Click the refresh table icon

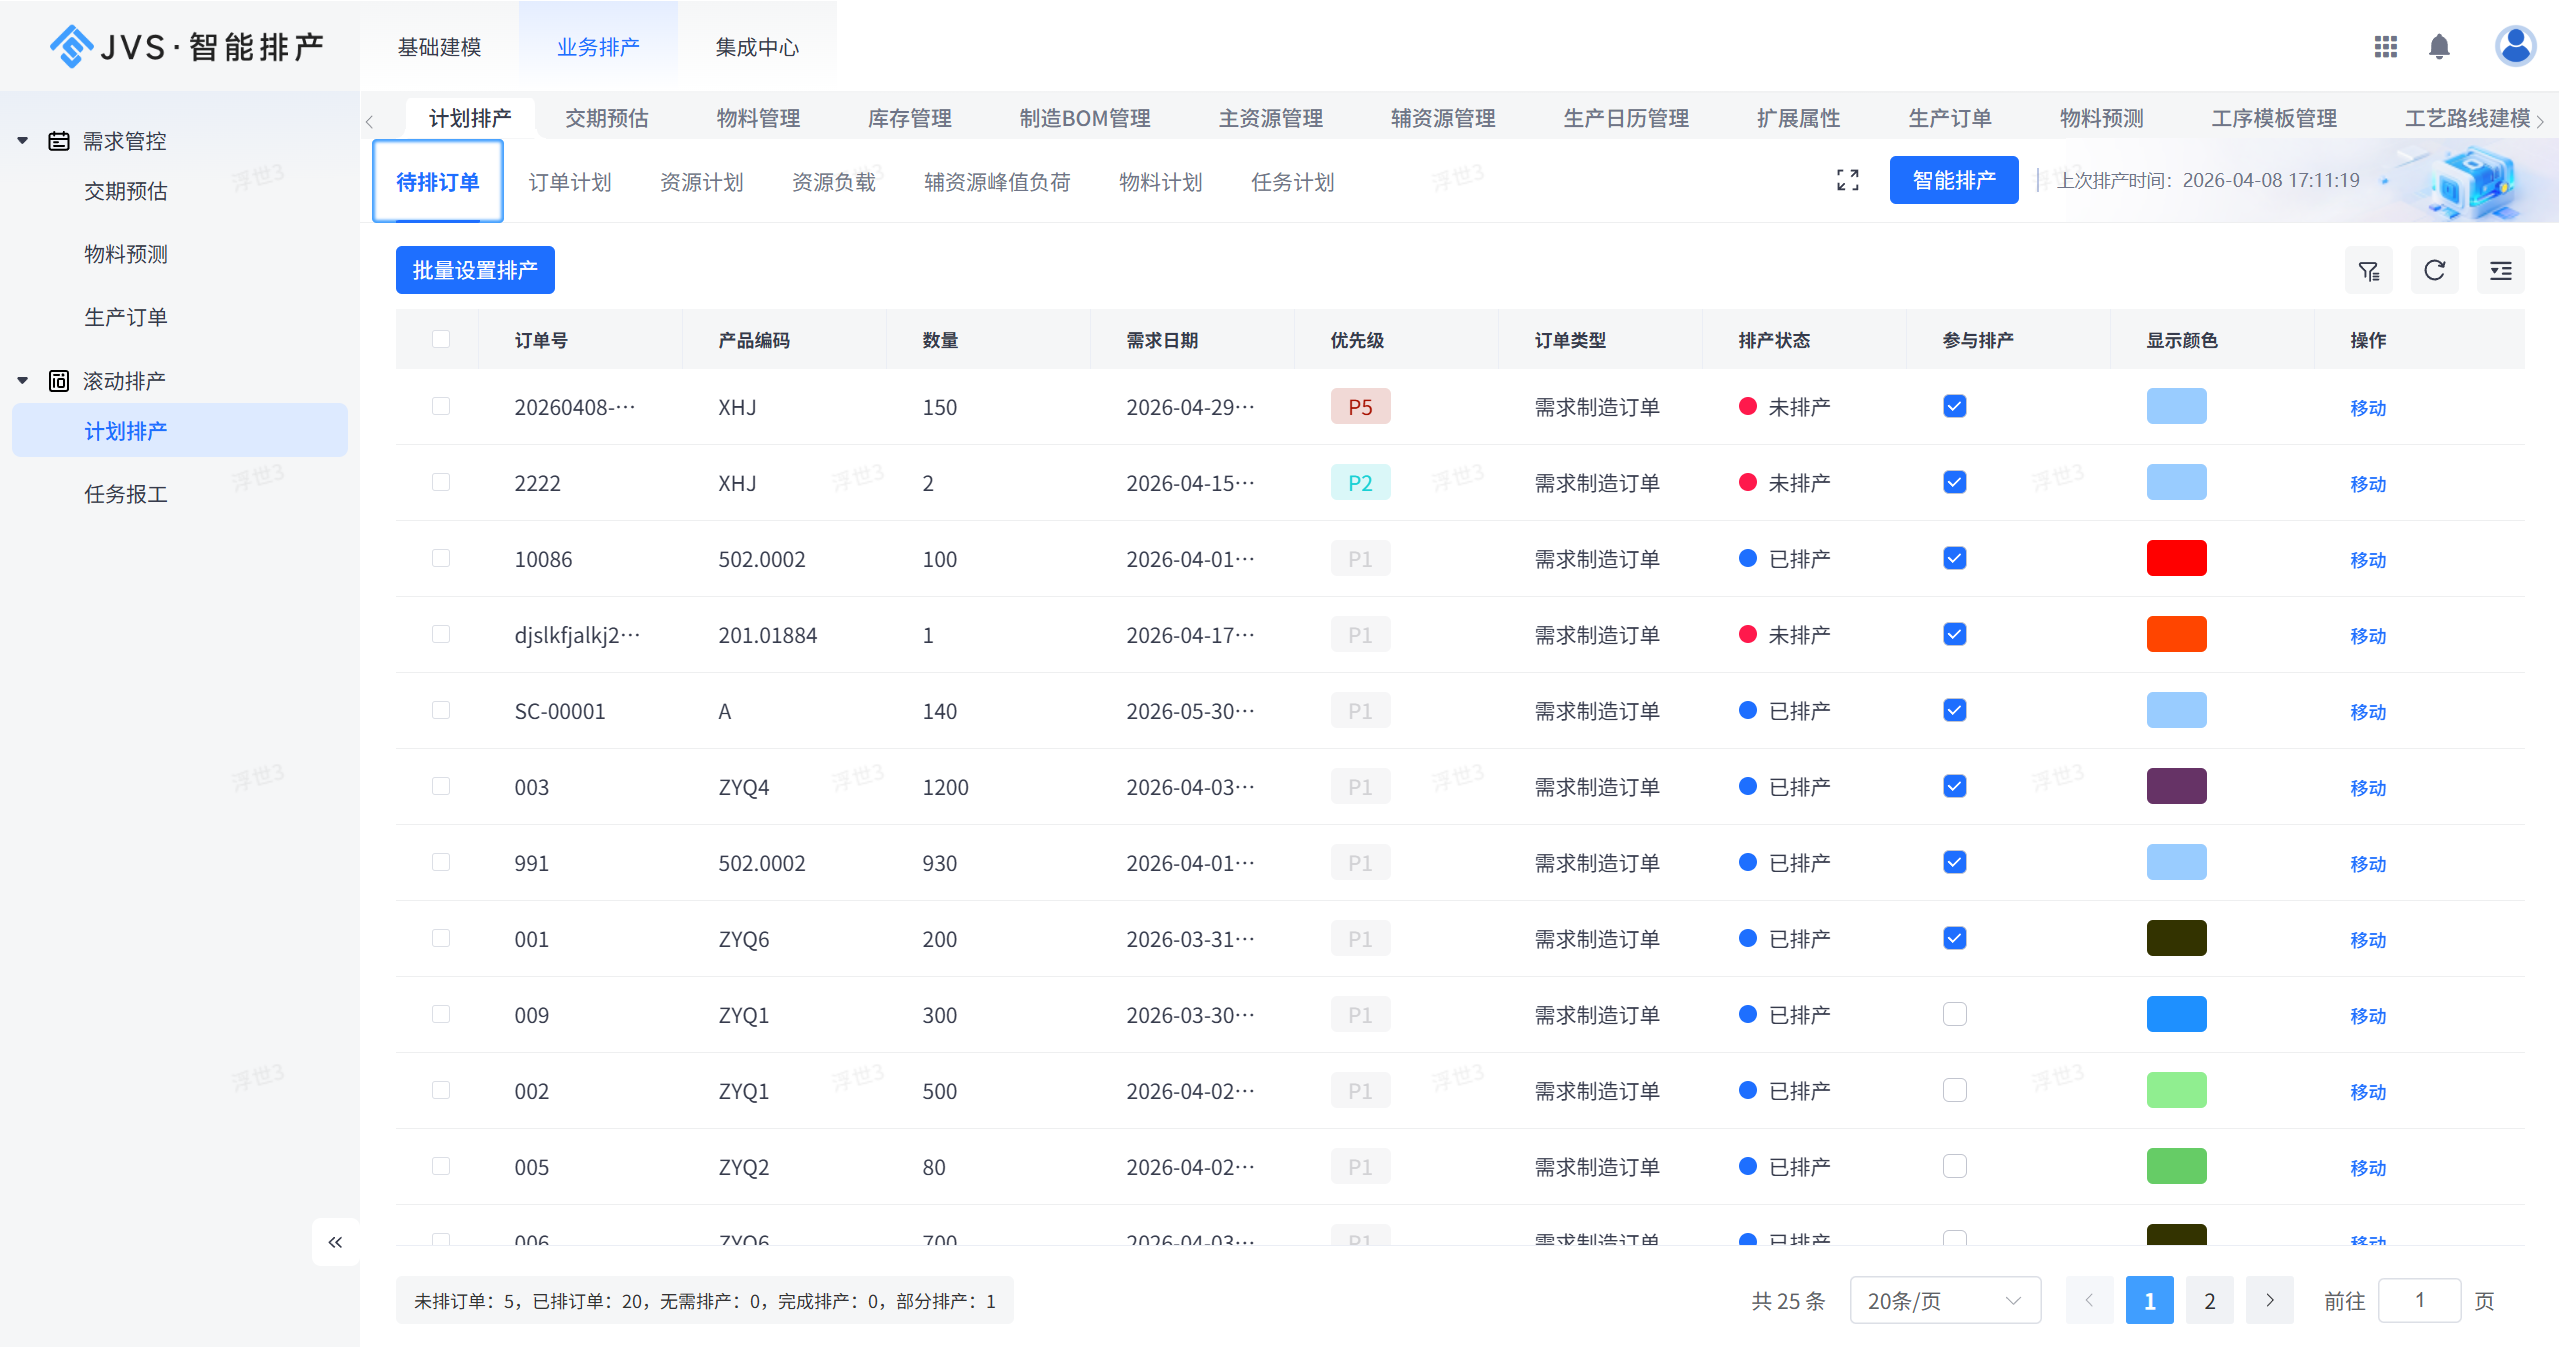2434,271
